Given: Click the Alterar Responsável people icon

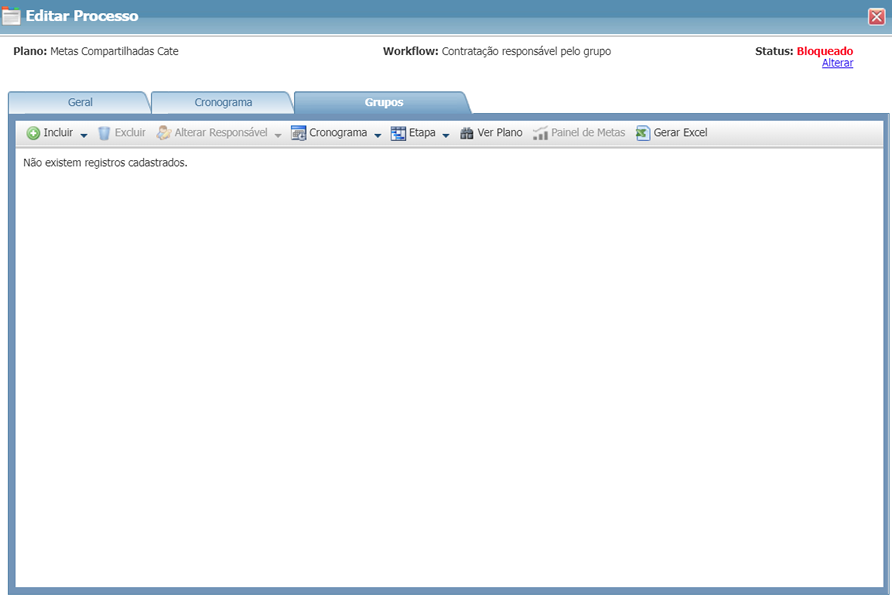Looking at the screenshot, I should (164, 133).
